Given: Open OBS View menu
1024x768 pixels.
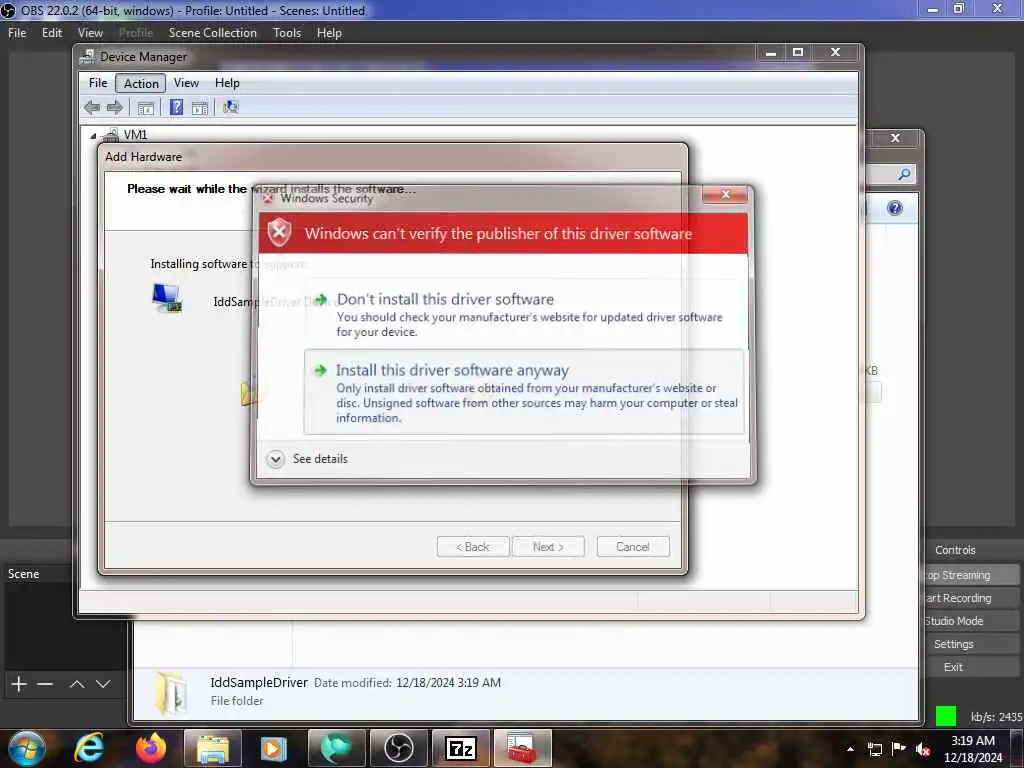Looking at the screenshot, I should (x=90, y=33).
